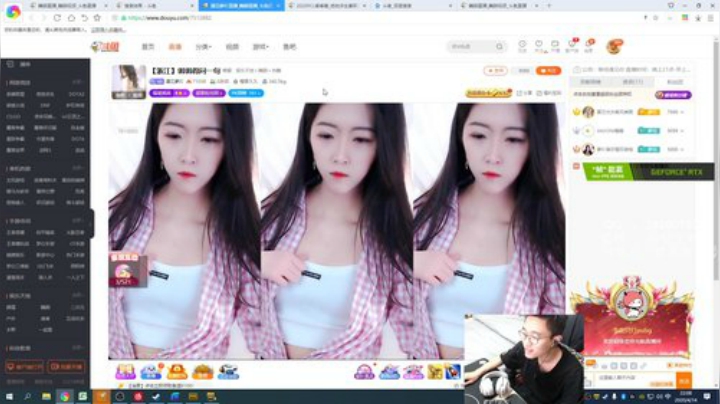The height and width of the screenshot is (404, 720).
Task: Expand 全部 beside 手游休闲 sidebar section
Action: pyautogui.click(x=77, y=221)
